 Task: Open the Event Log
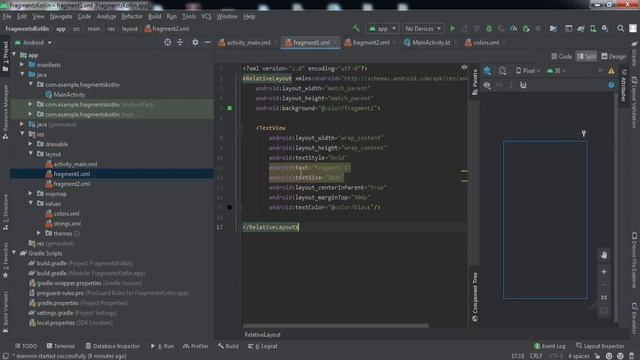click(x=549, y=346)
